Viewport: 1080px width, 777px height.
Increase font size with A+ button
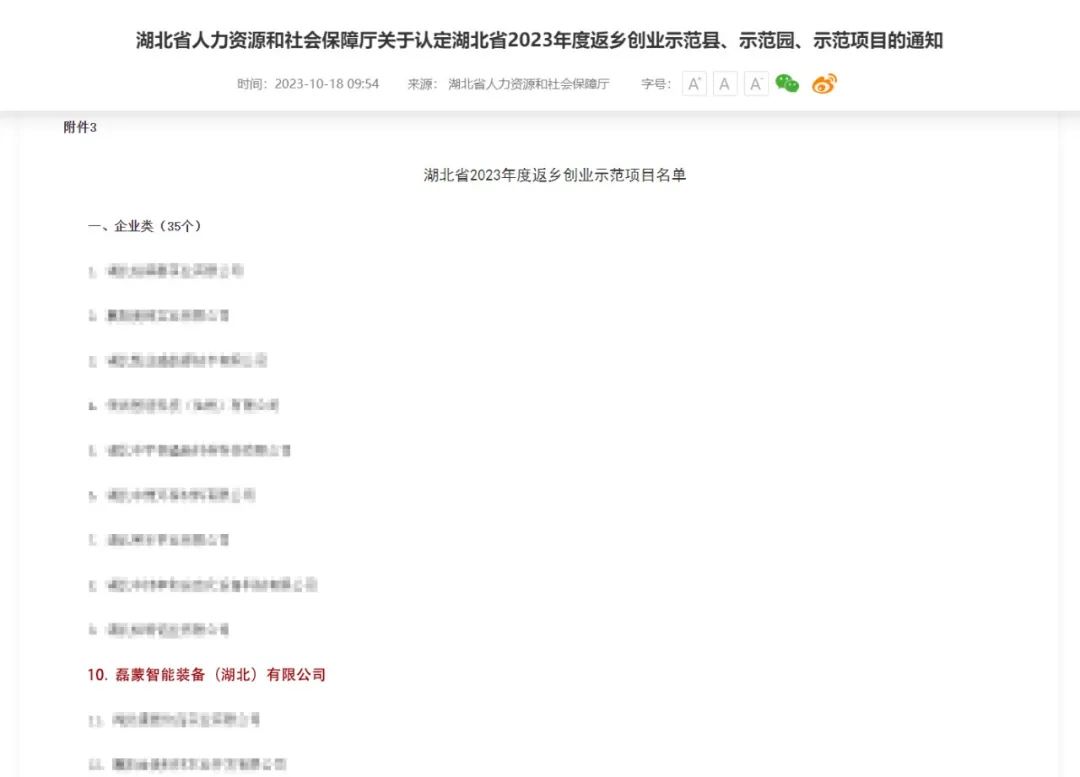click(x=694, y=84)
